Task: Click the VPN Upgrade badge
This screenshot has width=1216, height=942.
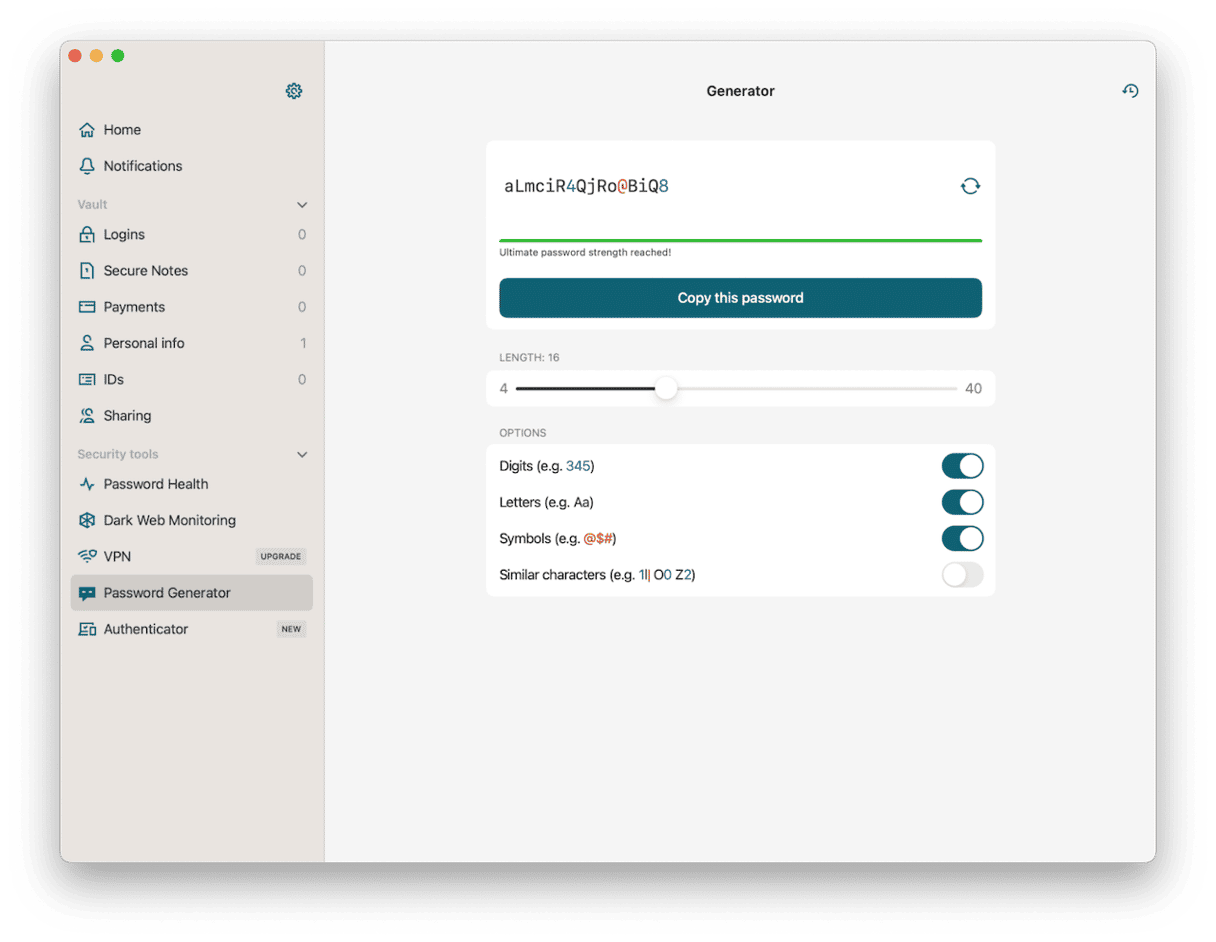Action: pyautogui.click(x=281, y=557)
